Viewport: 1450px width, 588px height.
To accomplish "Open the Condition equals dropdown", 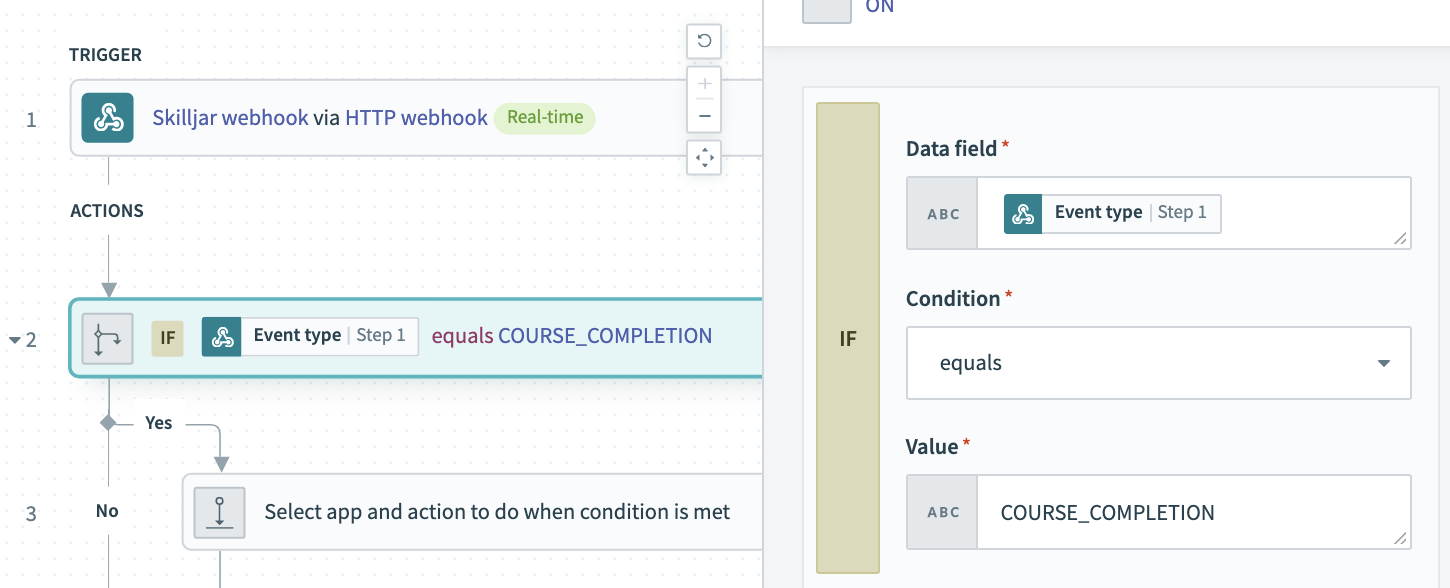I will click(1159, 363).
